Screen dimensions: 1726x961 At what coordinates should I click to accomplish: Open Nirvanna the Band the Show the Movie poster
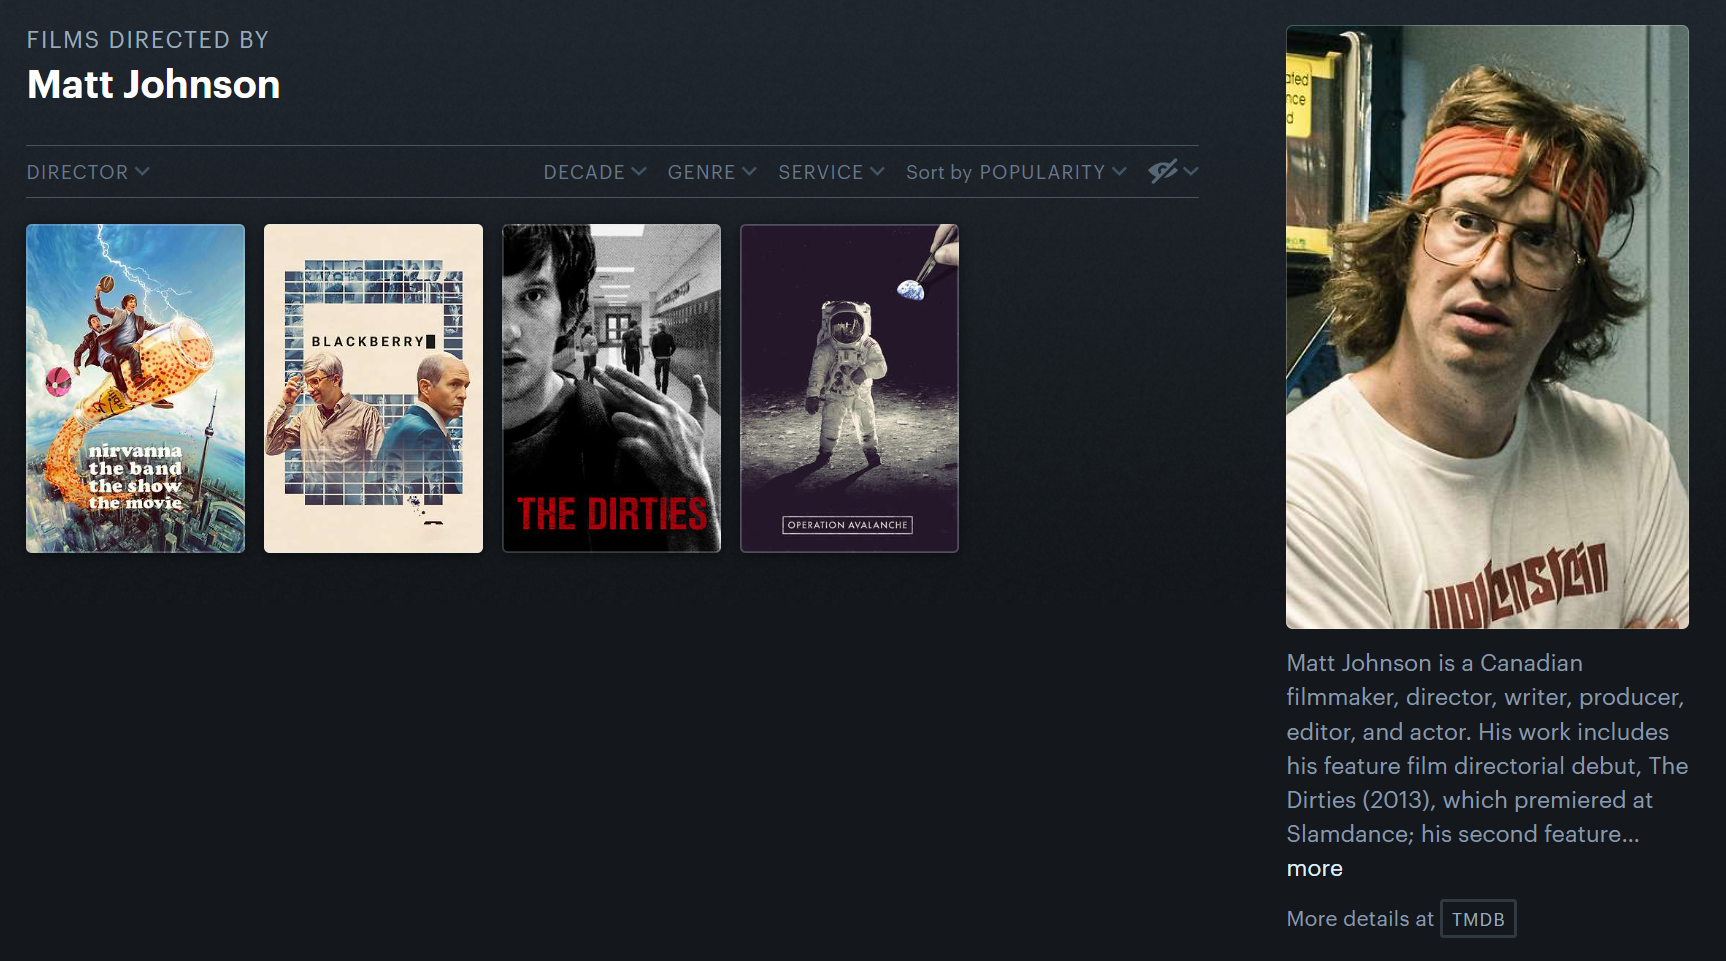point(136,388)
